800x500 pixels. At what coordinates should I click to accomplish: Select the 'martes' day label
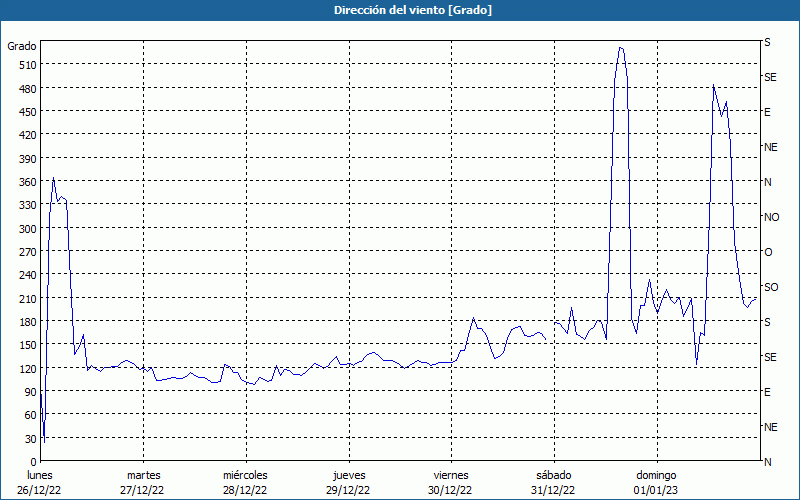[x=144, y=476]
